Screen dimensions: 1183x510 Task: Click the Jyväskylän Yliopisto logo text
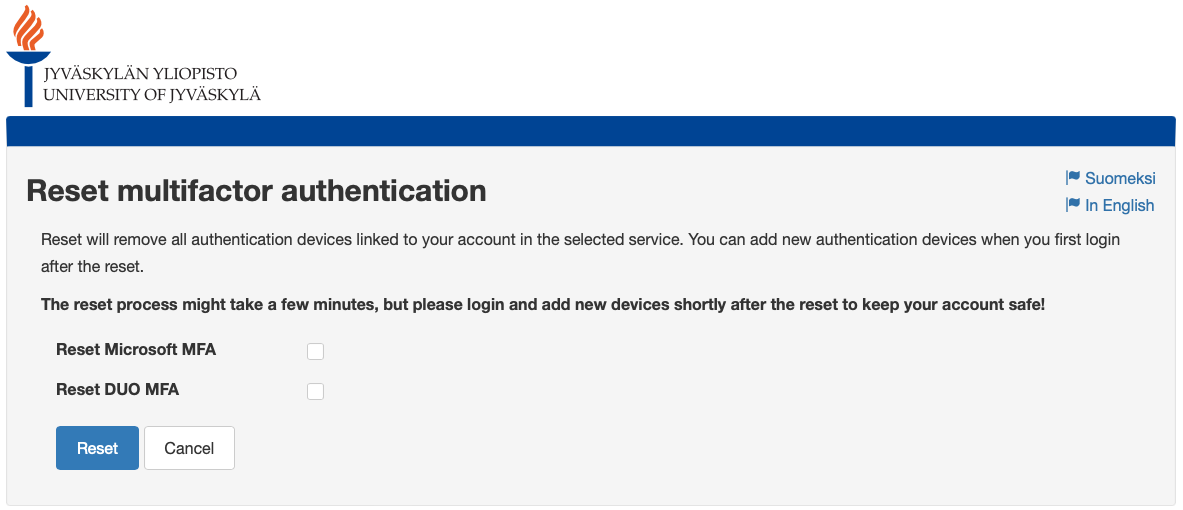140,73
